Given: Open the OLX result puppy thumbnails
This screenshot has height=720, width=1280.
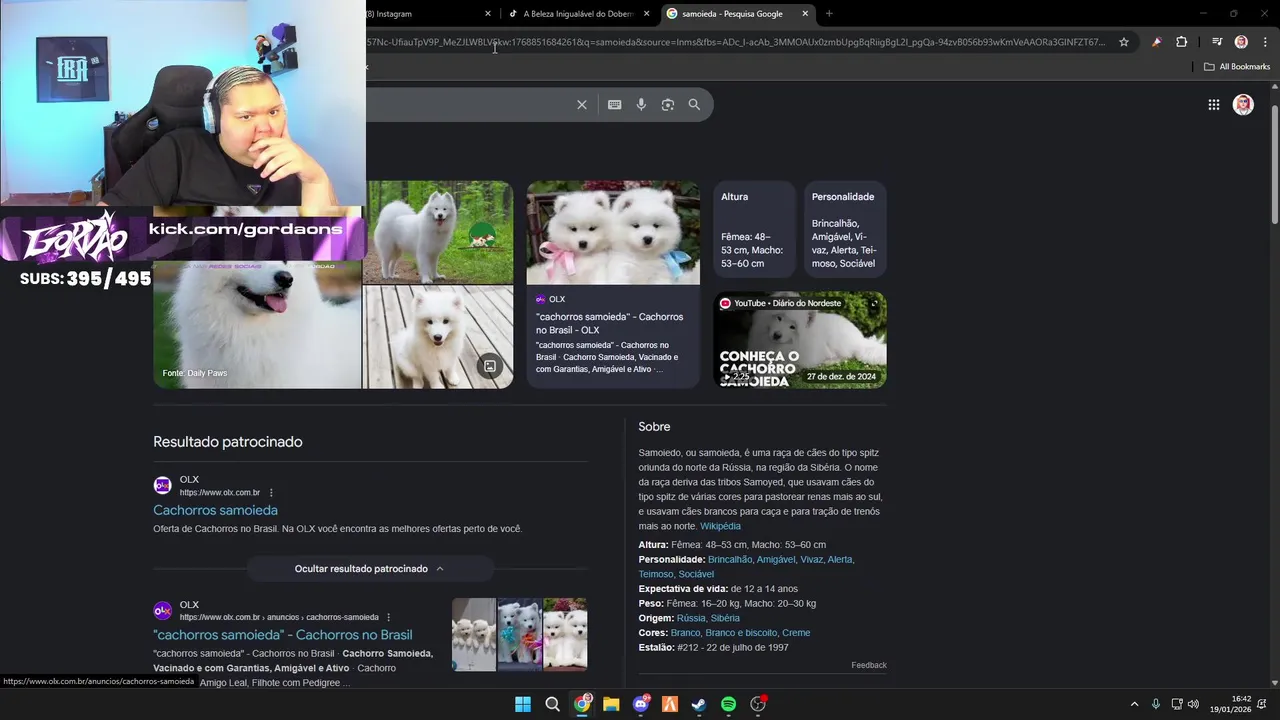Looking at the screenshot, I should (x=519, y=634).
